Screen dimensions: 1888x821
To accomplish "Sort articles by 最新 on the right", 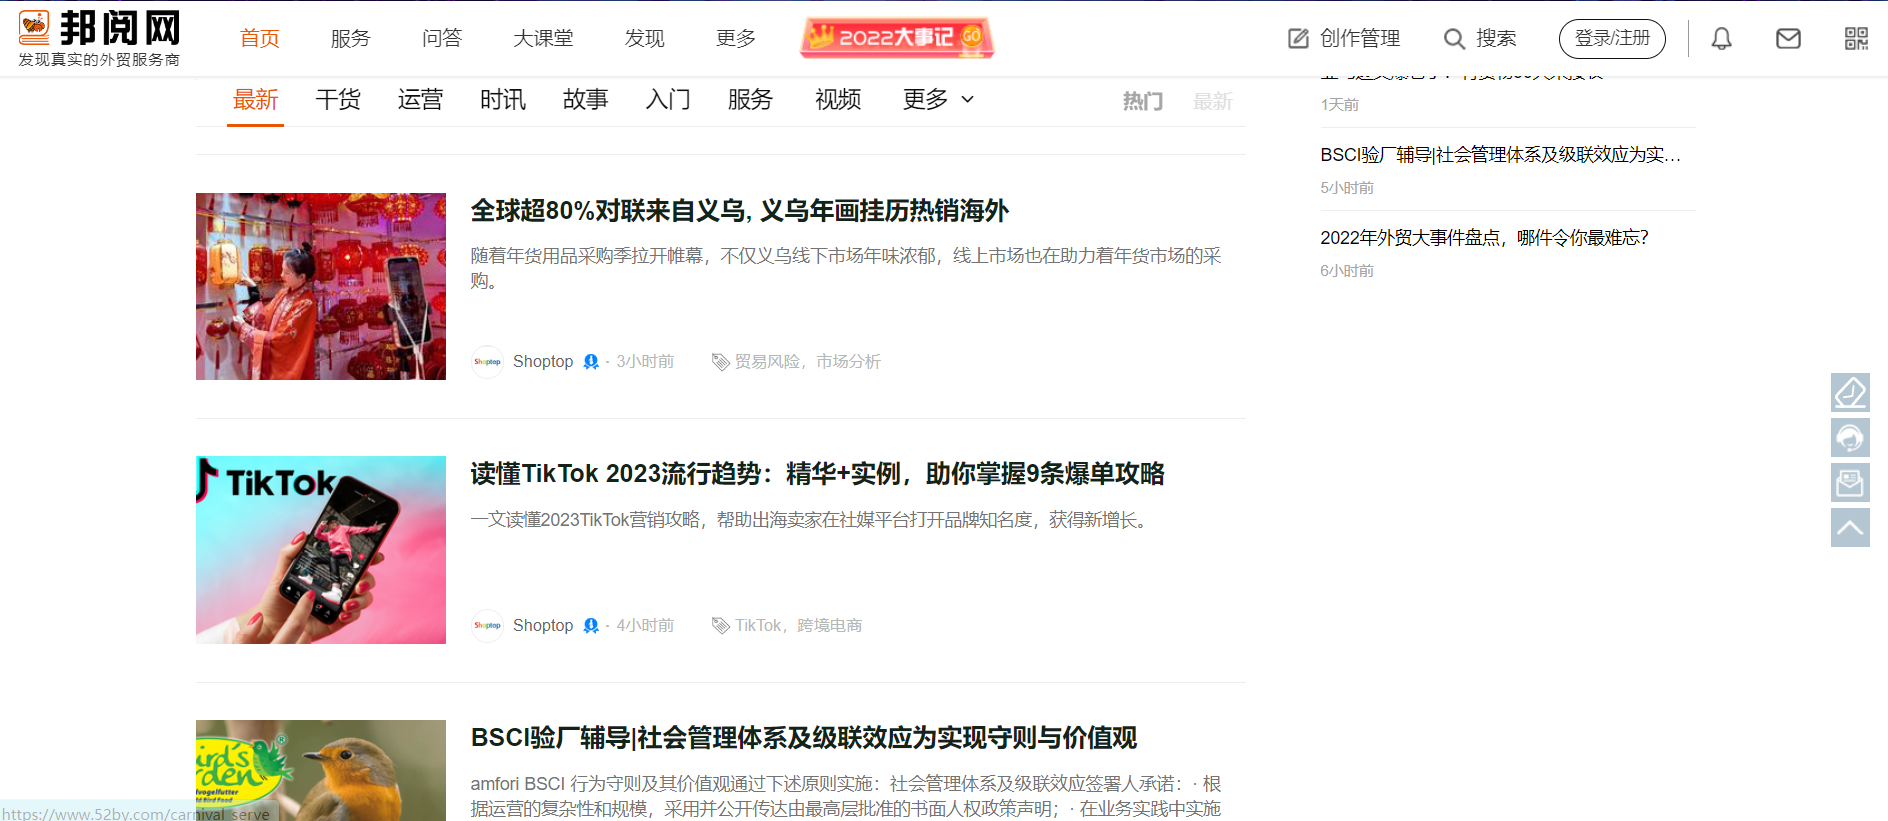I will 1213,101.
